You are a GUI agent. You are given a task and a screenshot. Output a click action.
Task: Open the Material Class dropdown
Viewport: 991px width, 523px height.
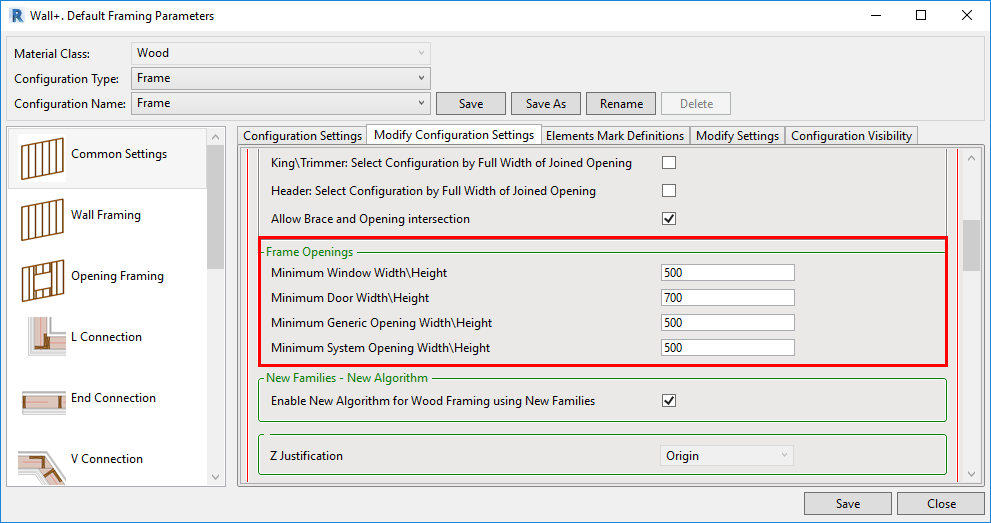point(281,53)
